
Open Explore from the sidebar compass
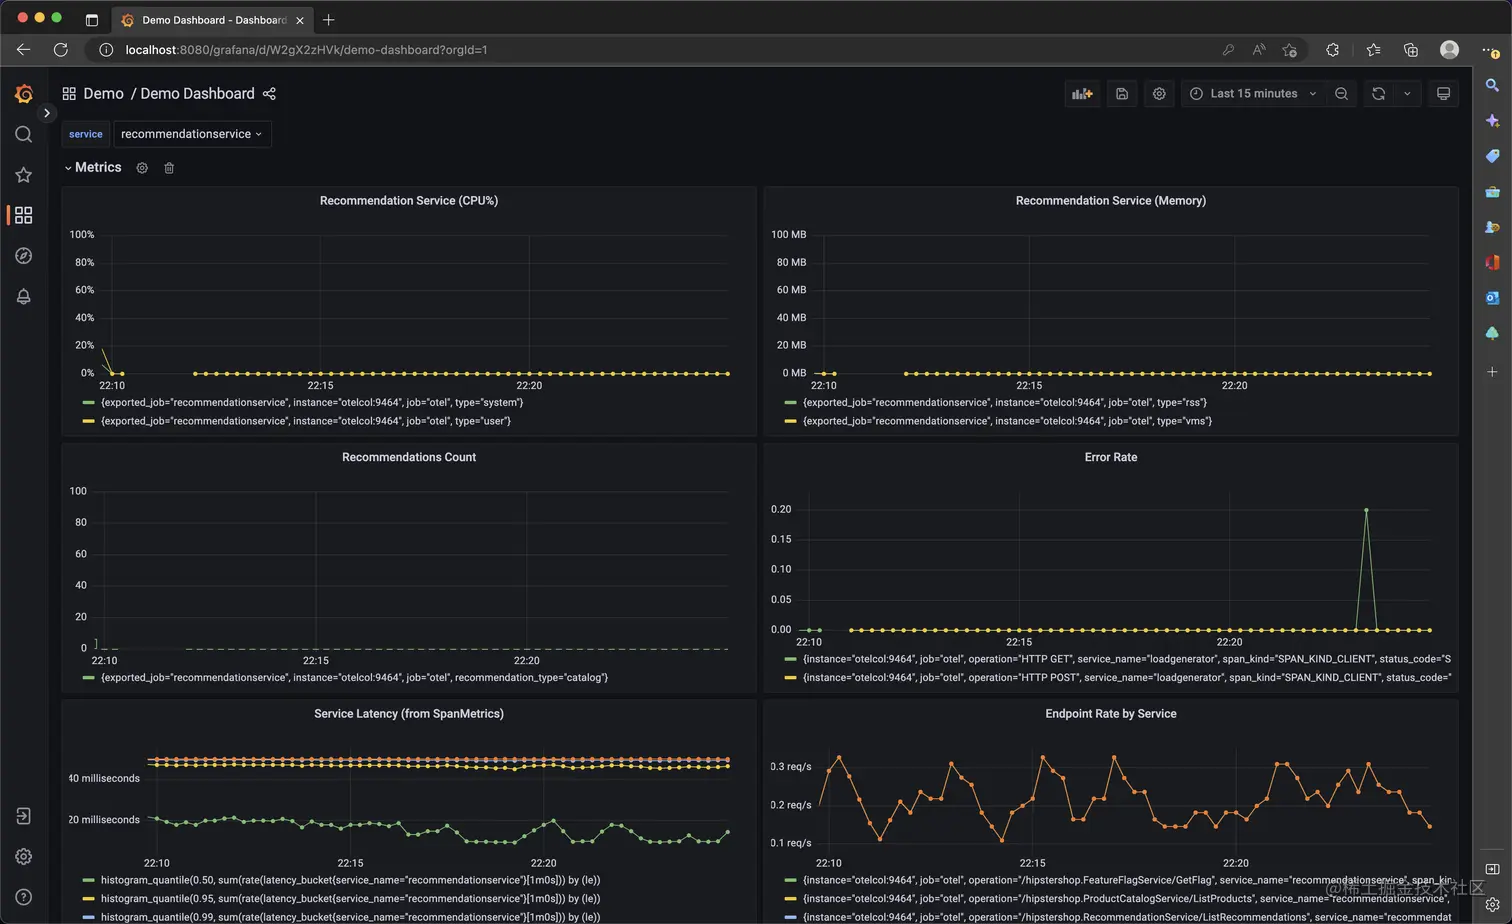(x=24, y=256)
